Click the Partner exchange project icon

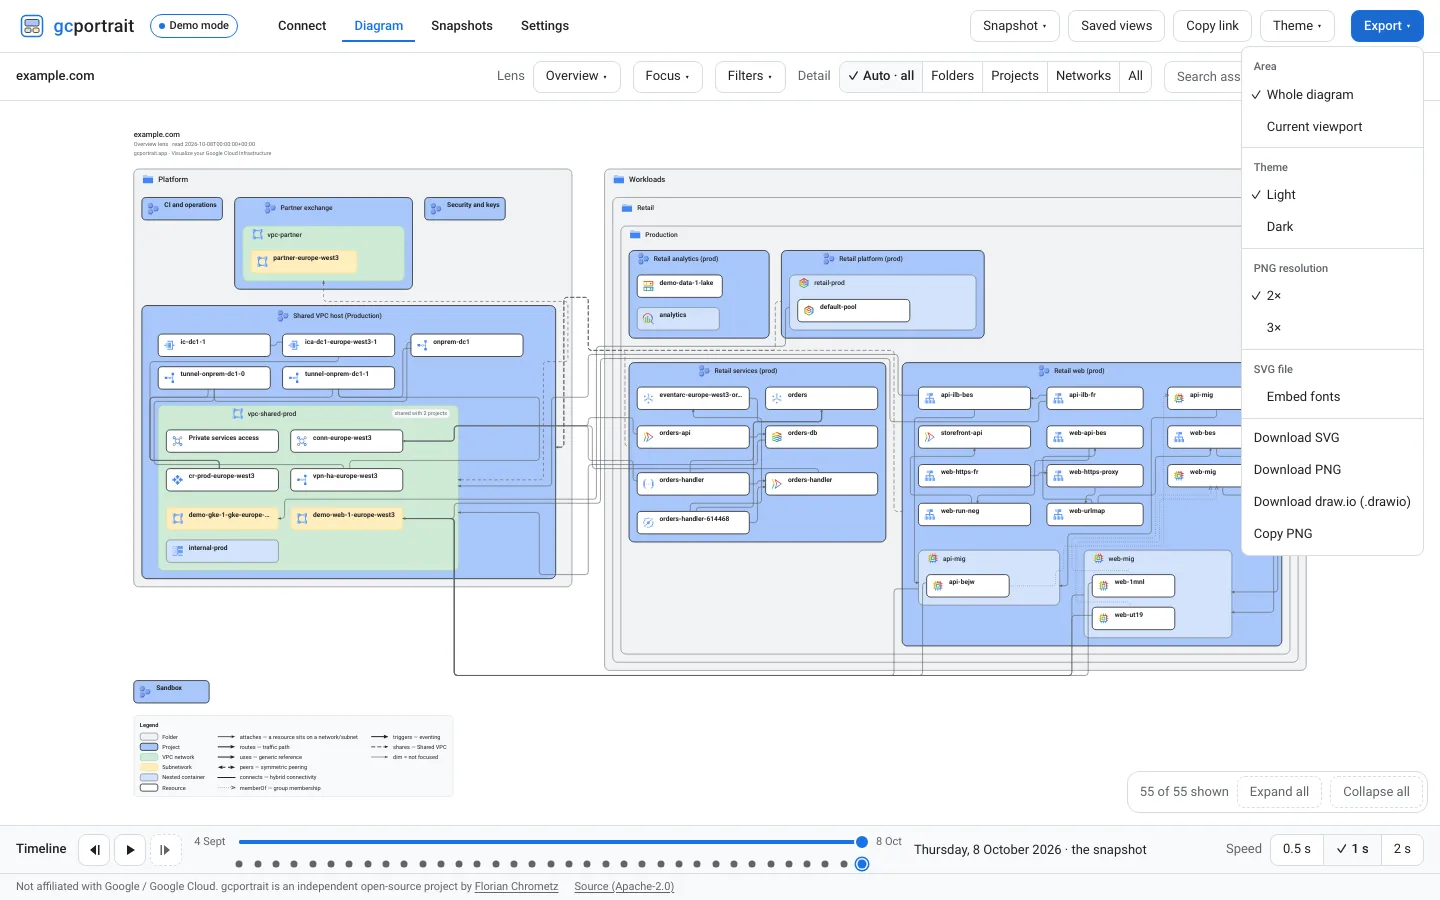point(270,208)
